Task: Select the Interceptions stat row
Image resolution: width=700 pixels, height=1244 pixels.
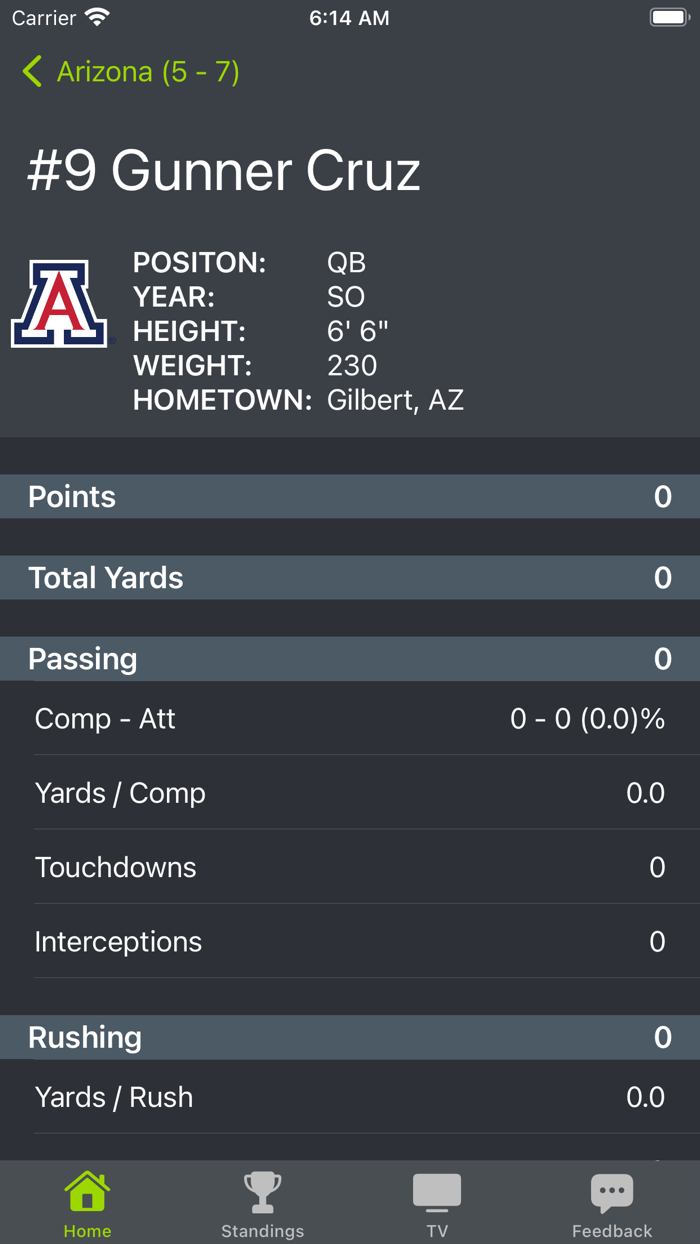Action: (x=350, y=941)
